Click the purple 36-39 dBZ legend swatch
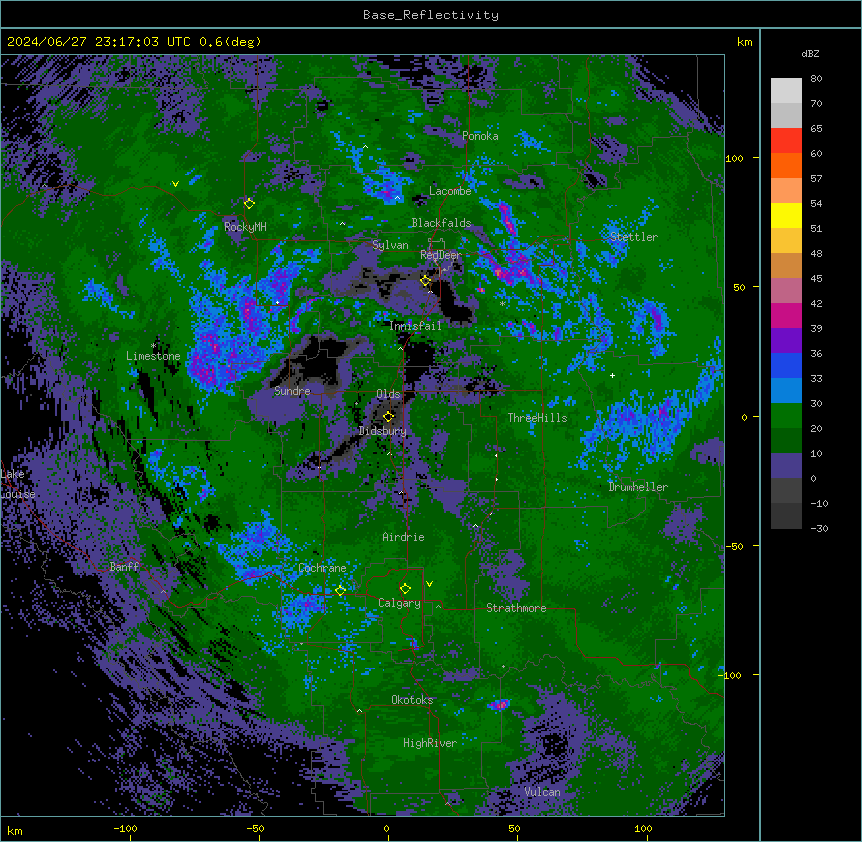Image resolution: width=862 pixels, height=842 pixels. point(786,341)
